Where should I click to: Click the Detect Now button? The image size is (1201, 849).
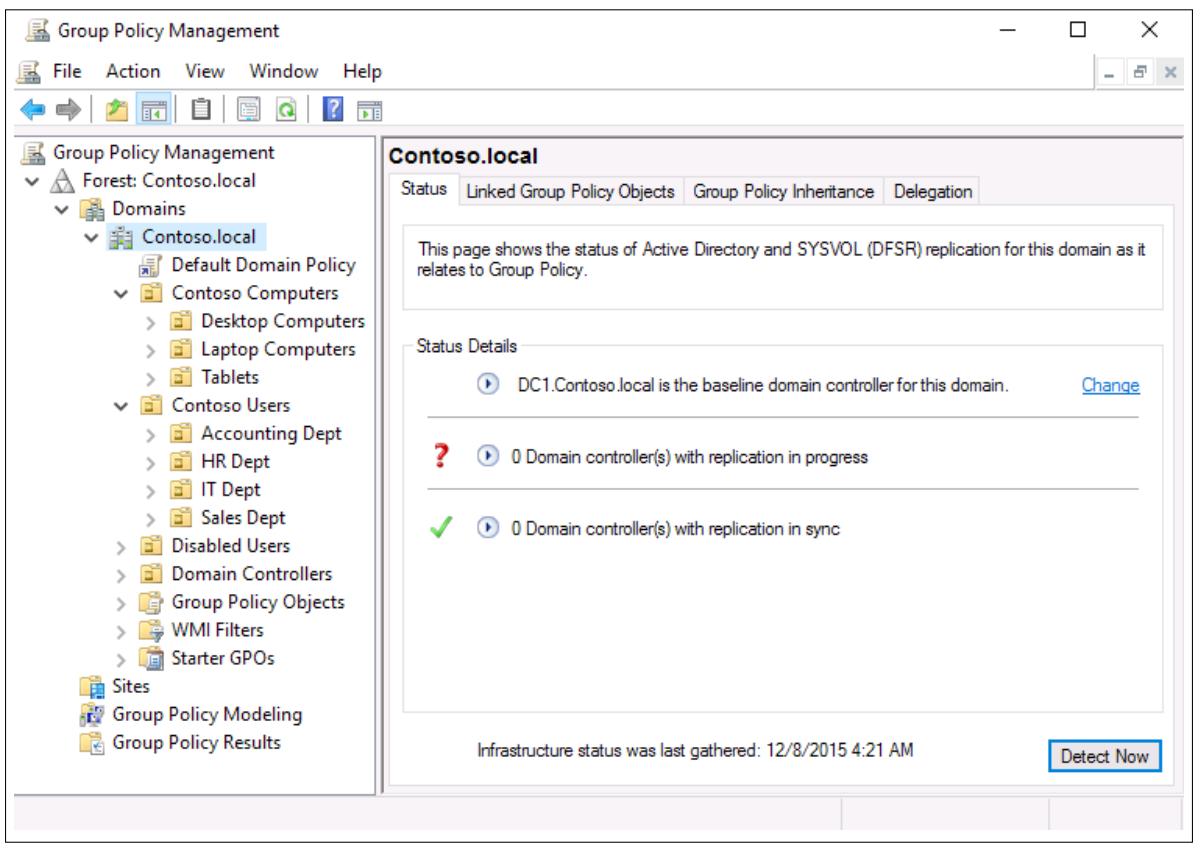pyautogui.click(x=1105, y=756)
